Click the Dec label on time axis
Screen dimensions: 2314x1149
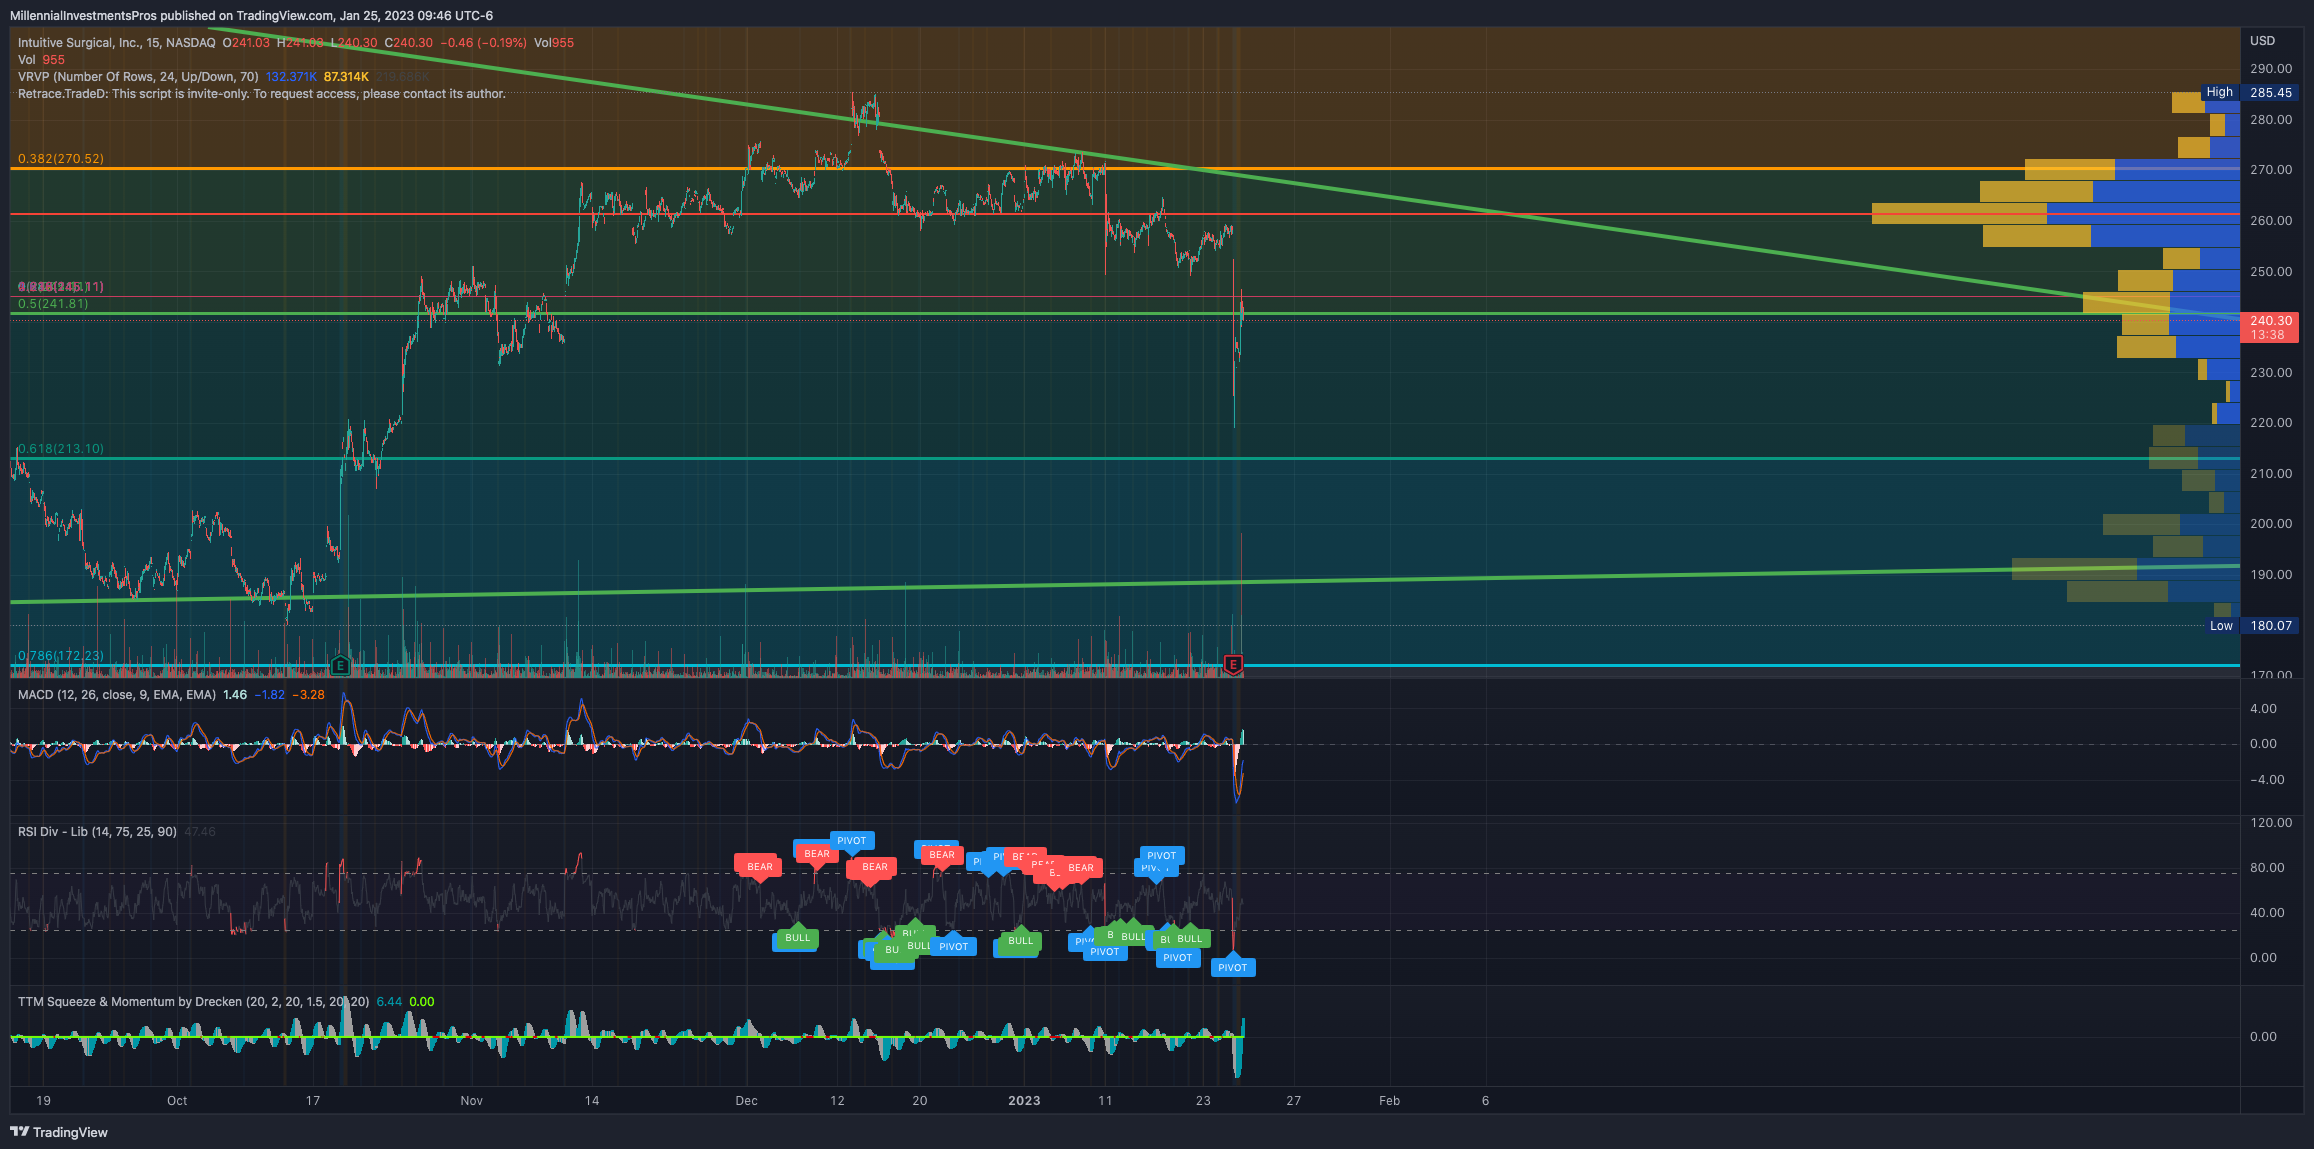pos(746,1100)
